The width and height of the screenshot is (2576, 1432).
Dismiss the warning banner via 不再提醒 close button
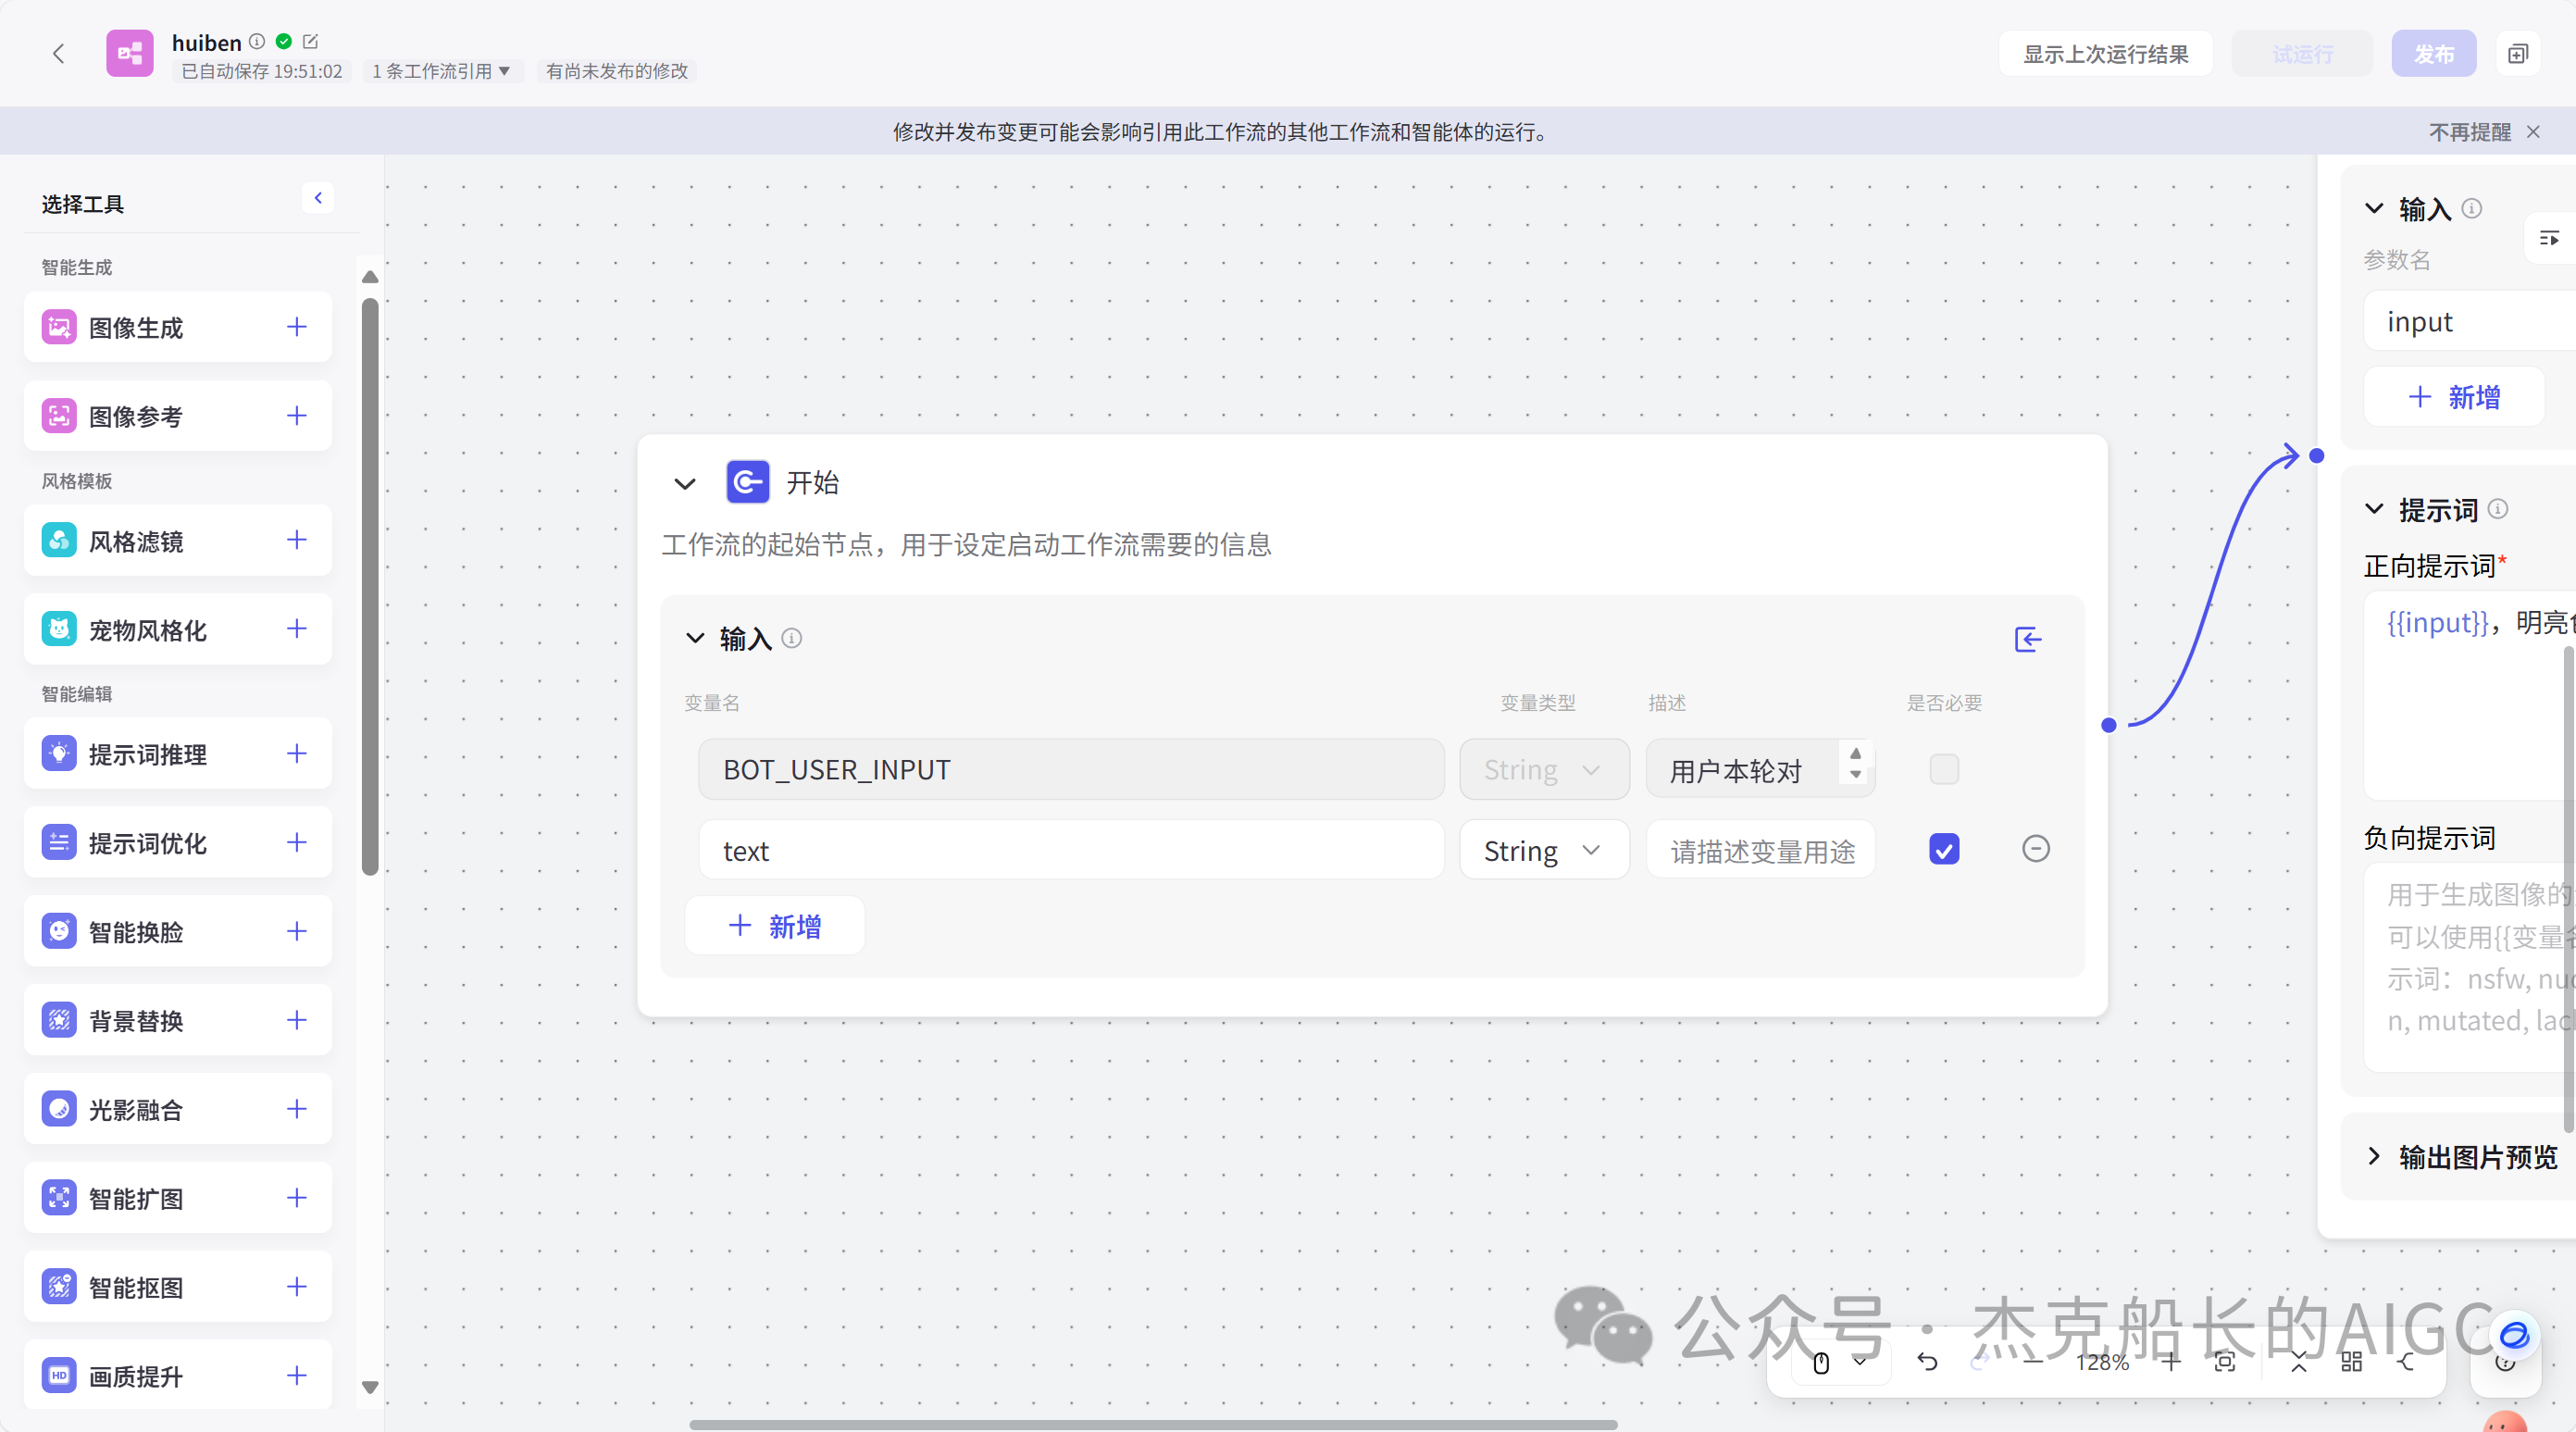coord(2535,131)
